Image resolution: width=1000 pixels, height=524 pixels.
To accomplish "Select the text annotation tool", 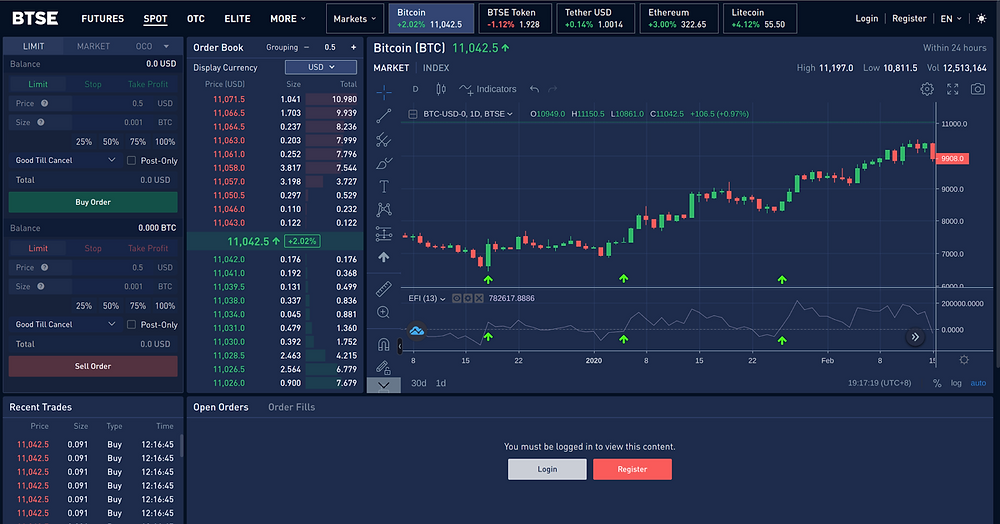I will 384,186.
